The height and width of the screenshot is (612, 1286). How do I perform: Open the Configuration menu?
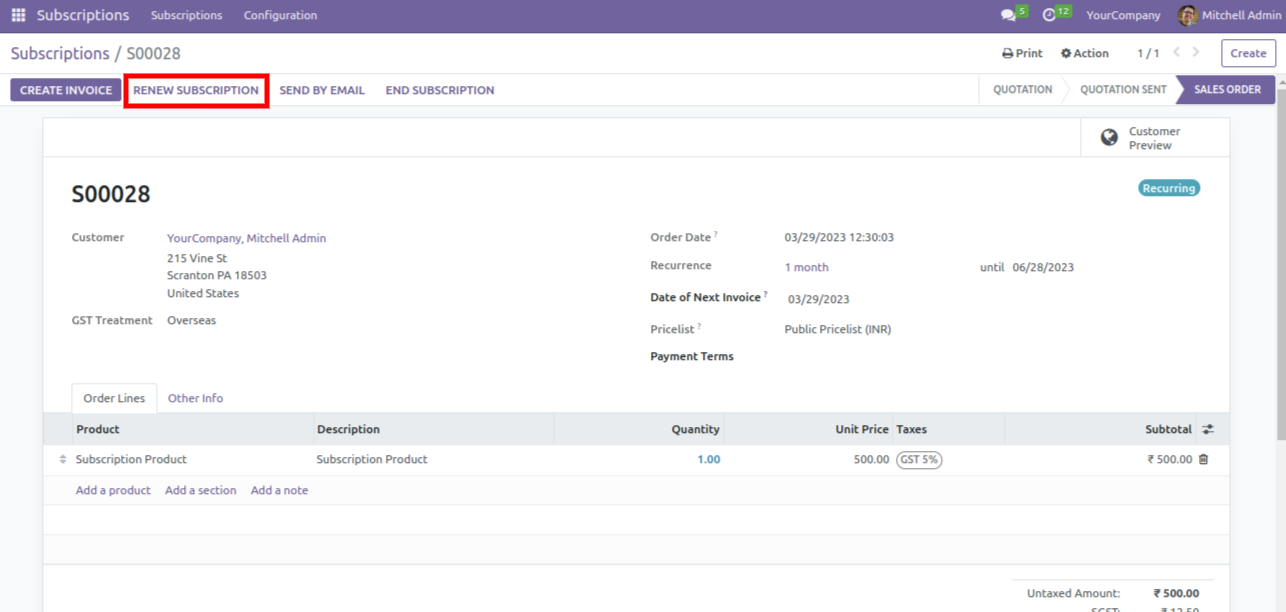click(x=280, y=16)
